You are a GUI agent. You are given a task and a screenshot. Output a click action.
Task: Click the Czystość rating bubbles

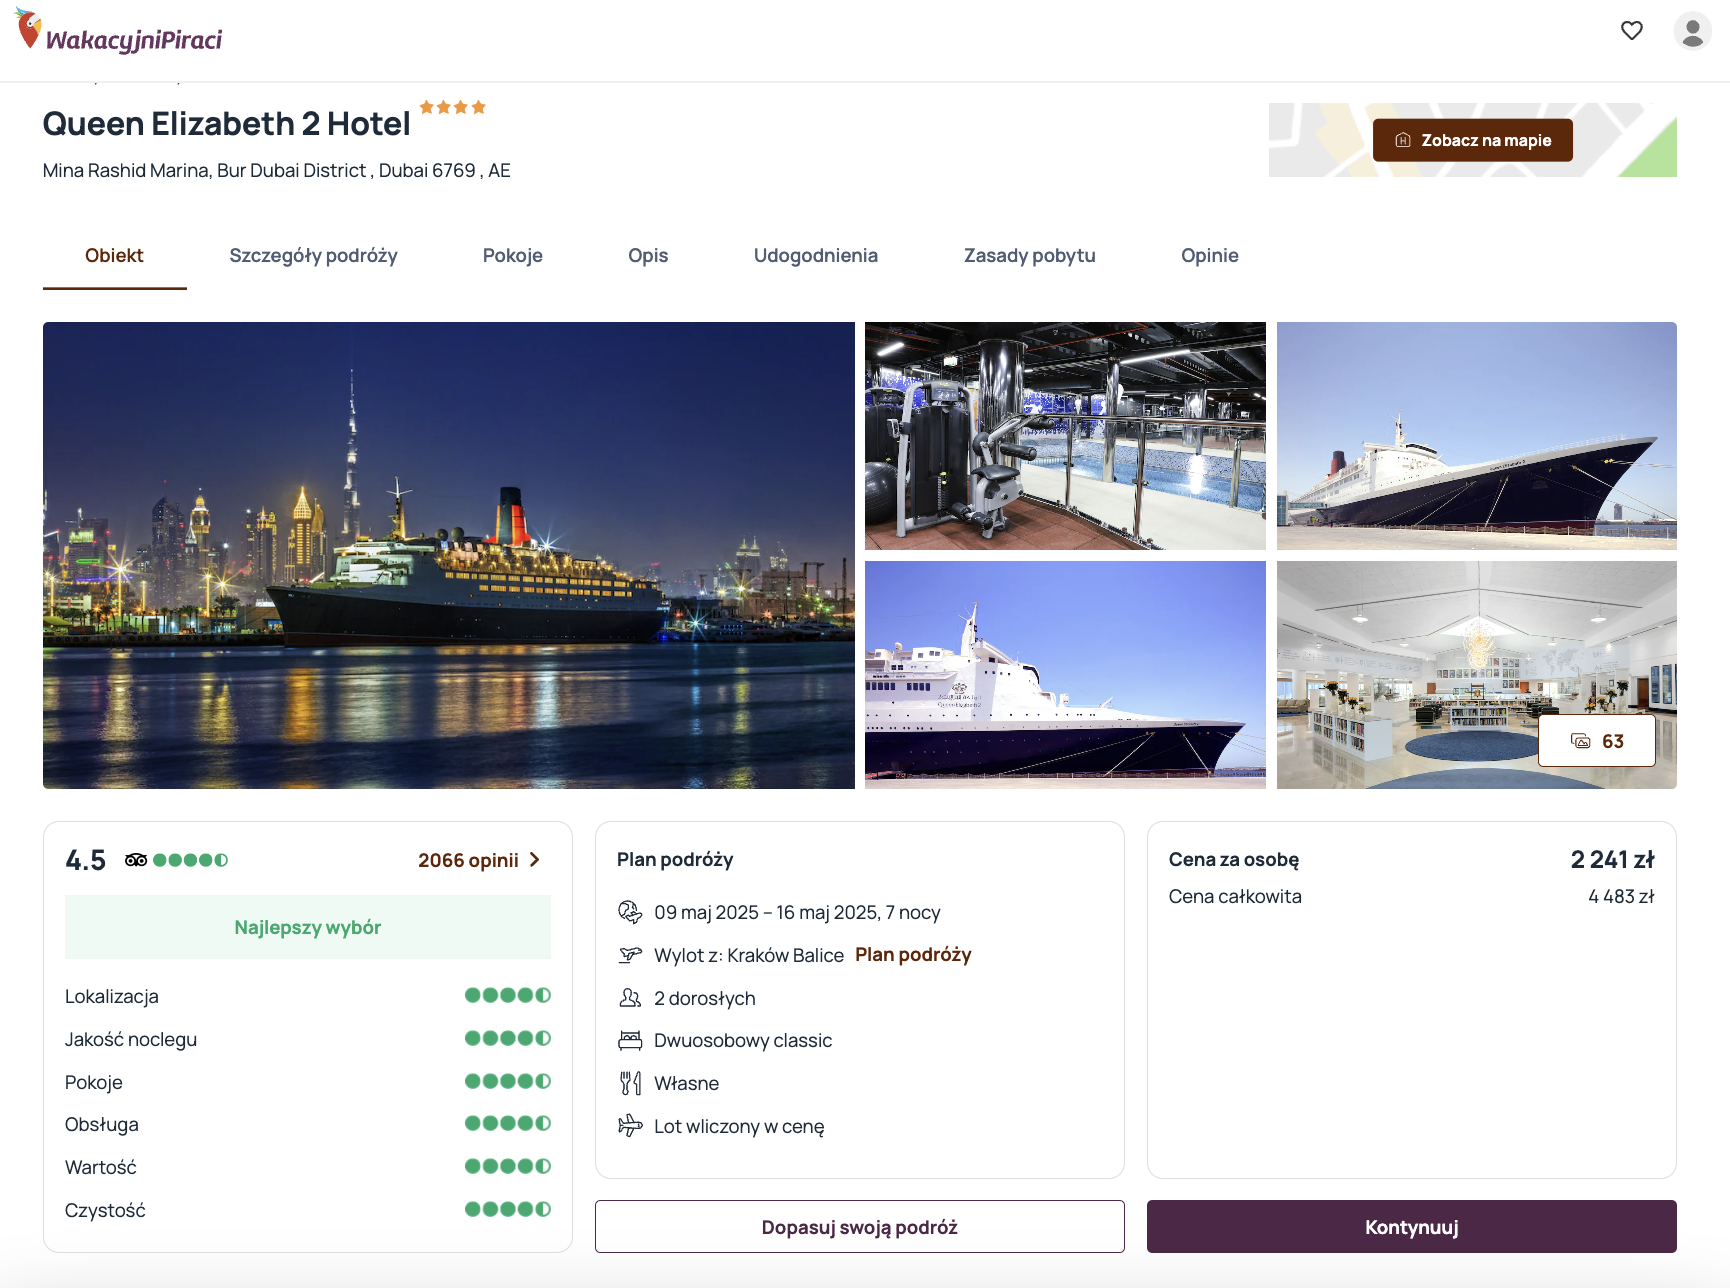click(x=508, y=1209)
